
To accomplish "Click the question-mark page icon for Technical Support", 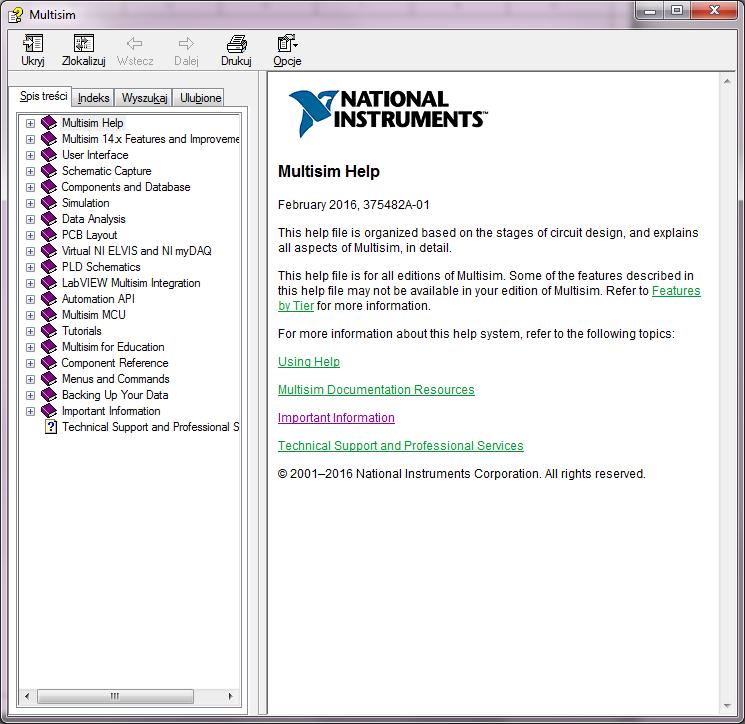I will [51, 427].
